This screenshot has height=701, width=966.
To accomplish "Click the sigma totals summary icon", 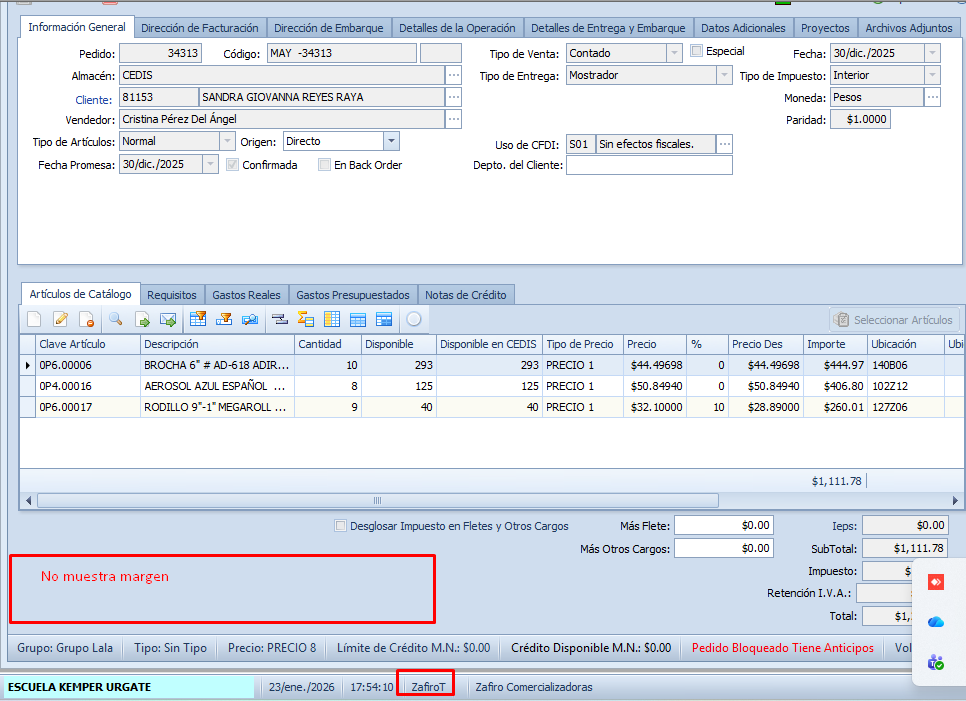I will pos(306,320).
